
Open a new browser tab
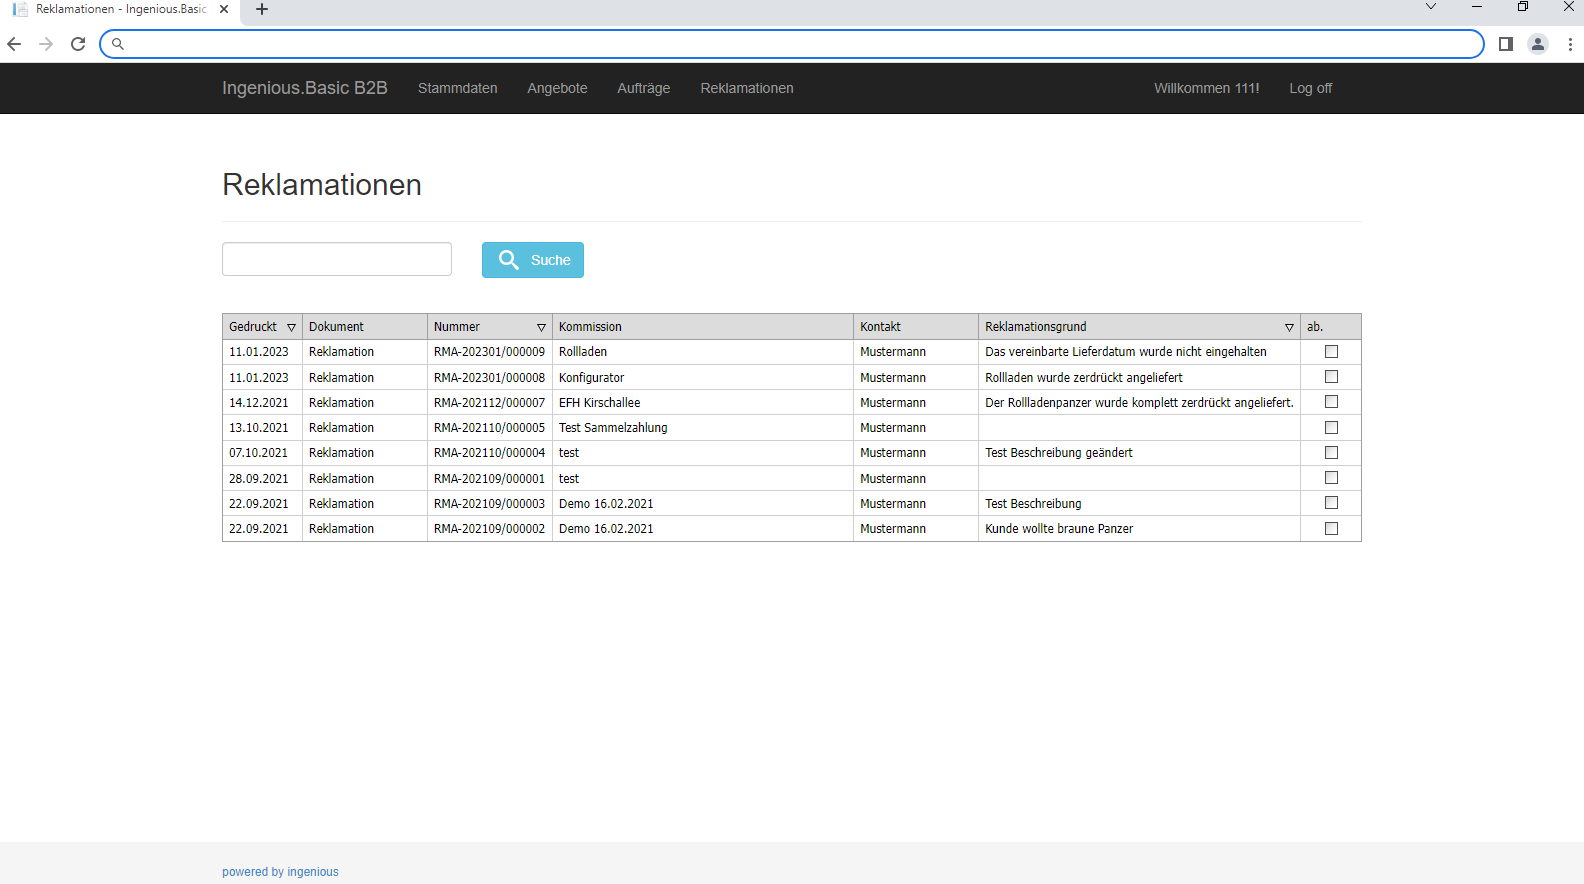coord(262,9)
